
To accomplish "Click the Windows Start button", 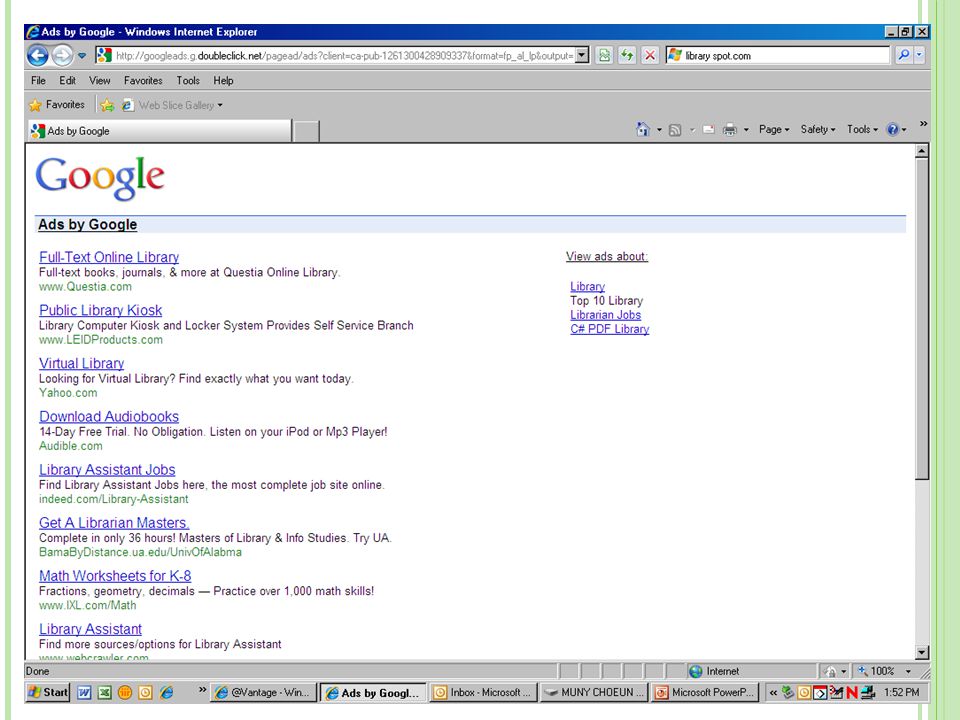I will 48,692.
